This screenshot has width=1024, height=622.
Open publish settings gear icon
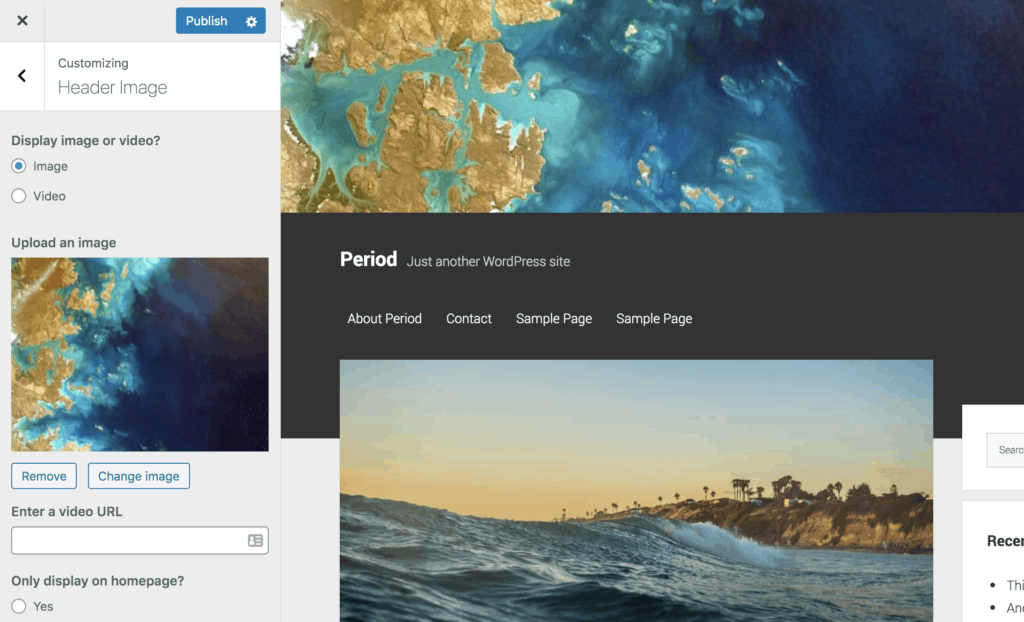click(x=251, y=22)
